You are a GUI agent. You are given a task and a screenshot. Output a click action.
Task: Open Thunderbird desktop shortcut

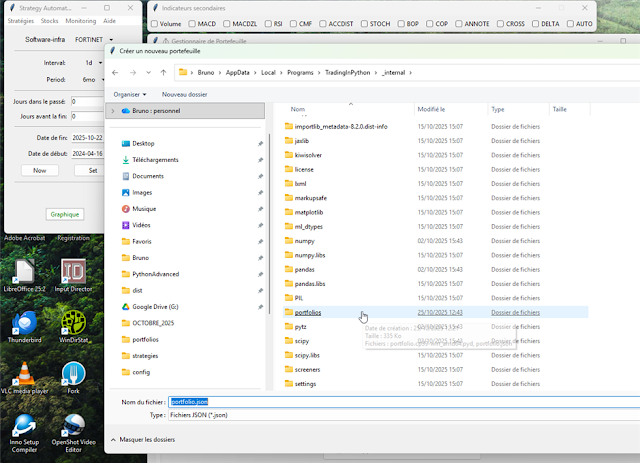(22, 323)
